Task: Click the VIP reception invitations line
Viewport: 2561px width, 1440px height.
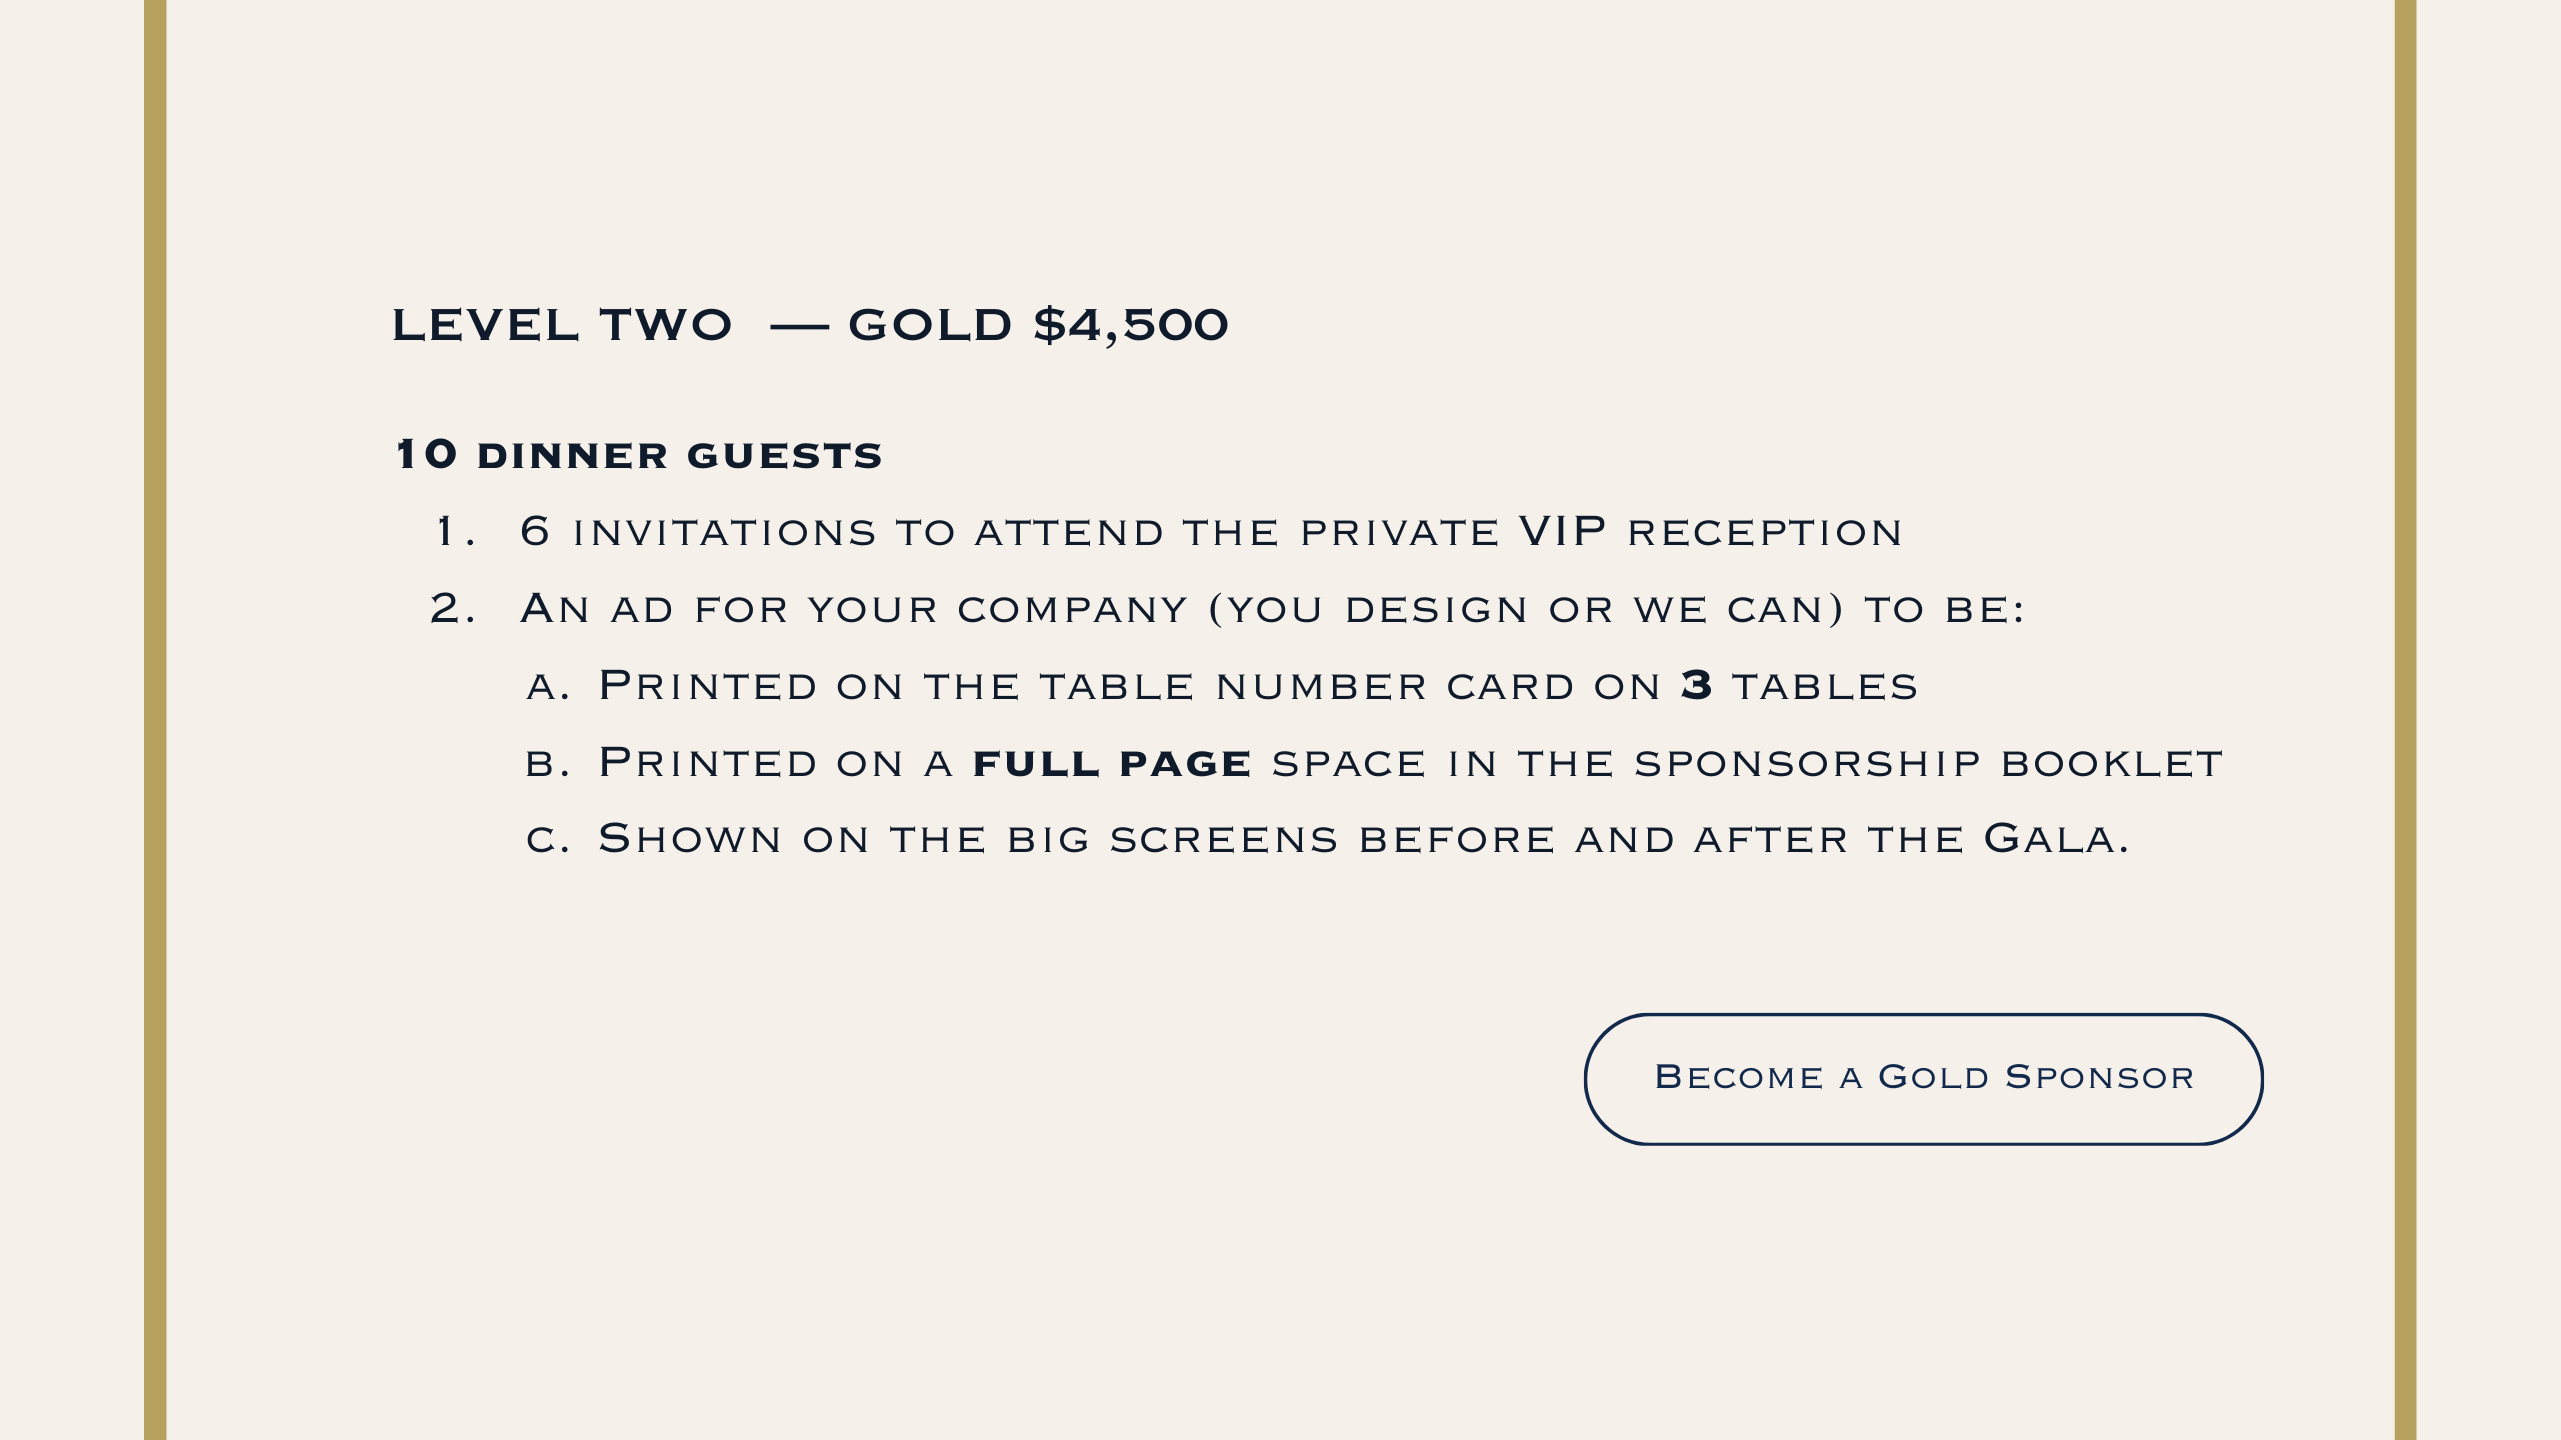Action: tap(1210, 531)
